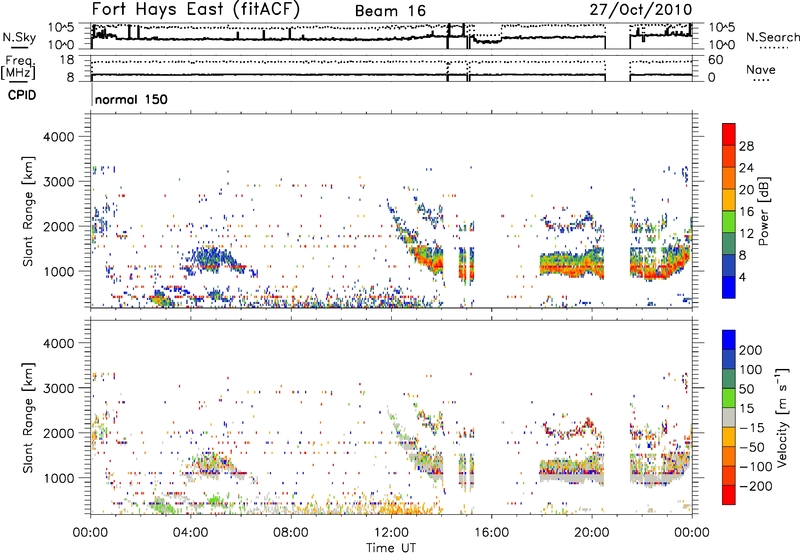Click the '12:00' time axis label
The image size is (800, 554).
[391, 533]
